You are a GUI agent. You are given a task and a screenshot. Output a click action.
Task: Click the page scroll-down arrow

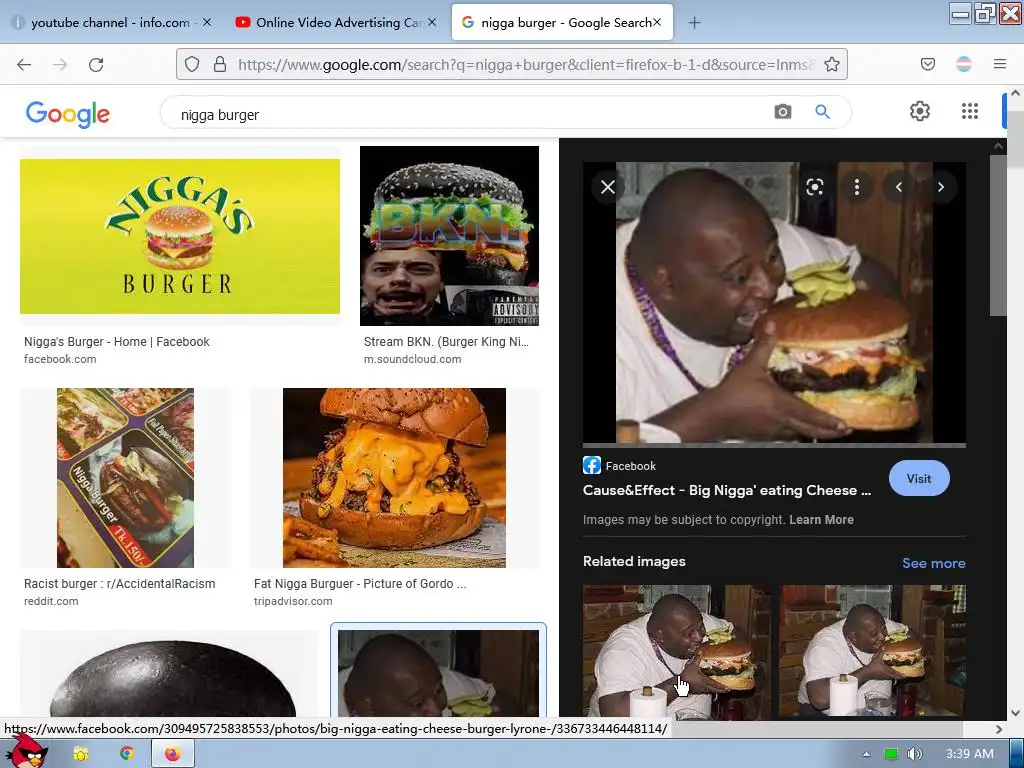1015,713
